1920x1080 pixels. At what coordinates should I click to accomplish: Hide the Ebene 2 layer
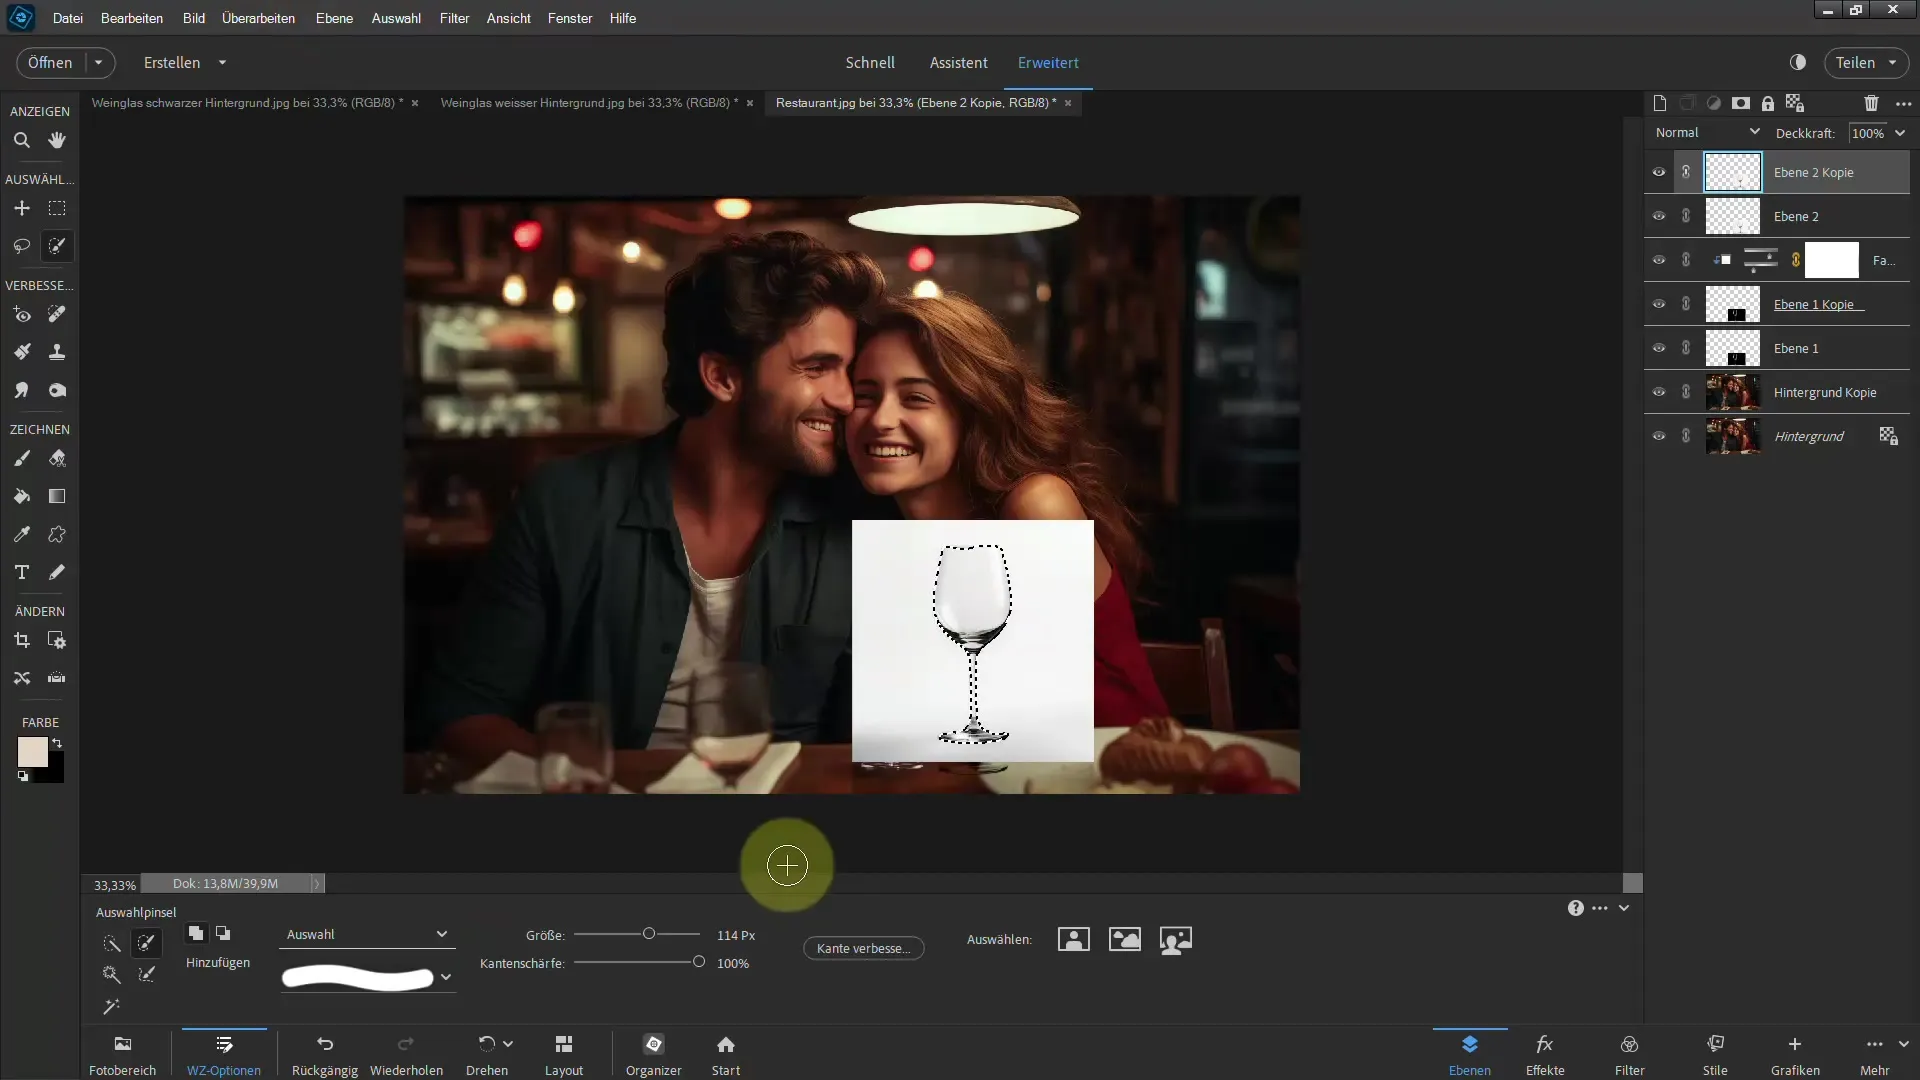[x=1659, y=216]
